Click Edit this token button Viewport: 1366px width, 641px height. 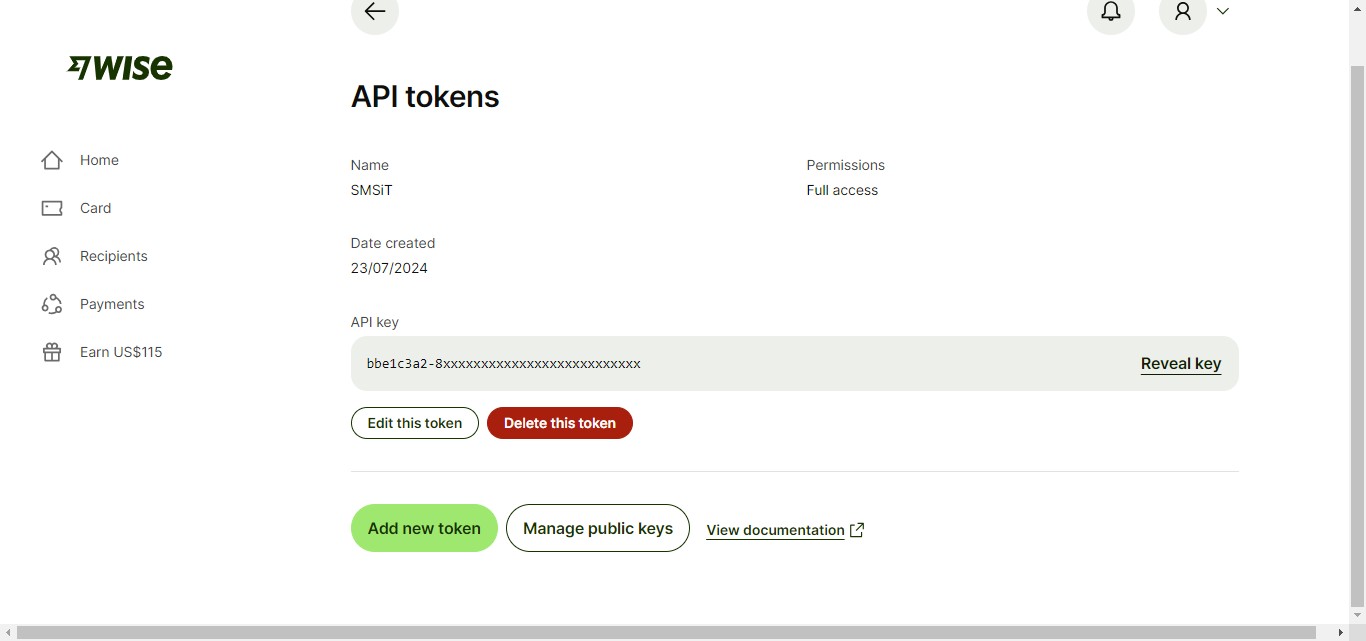pyautogui.click(x=414, y=423)
